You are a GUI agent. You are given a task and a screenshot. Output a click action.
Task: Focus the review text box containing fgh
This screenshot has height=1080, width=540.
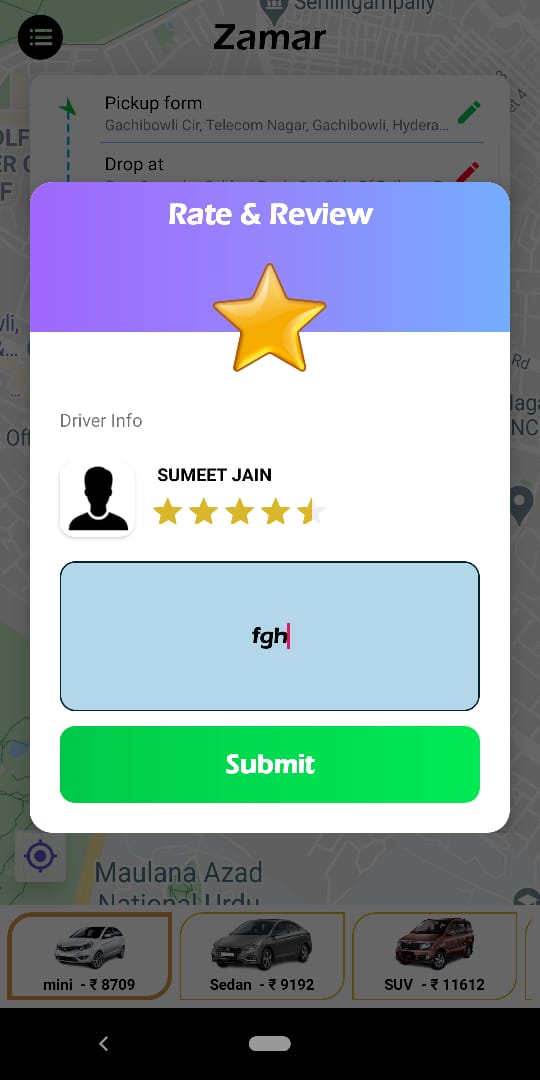[270, 636]
